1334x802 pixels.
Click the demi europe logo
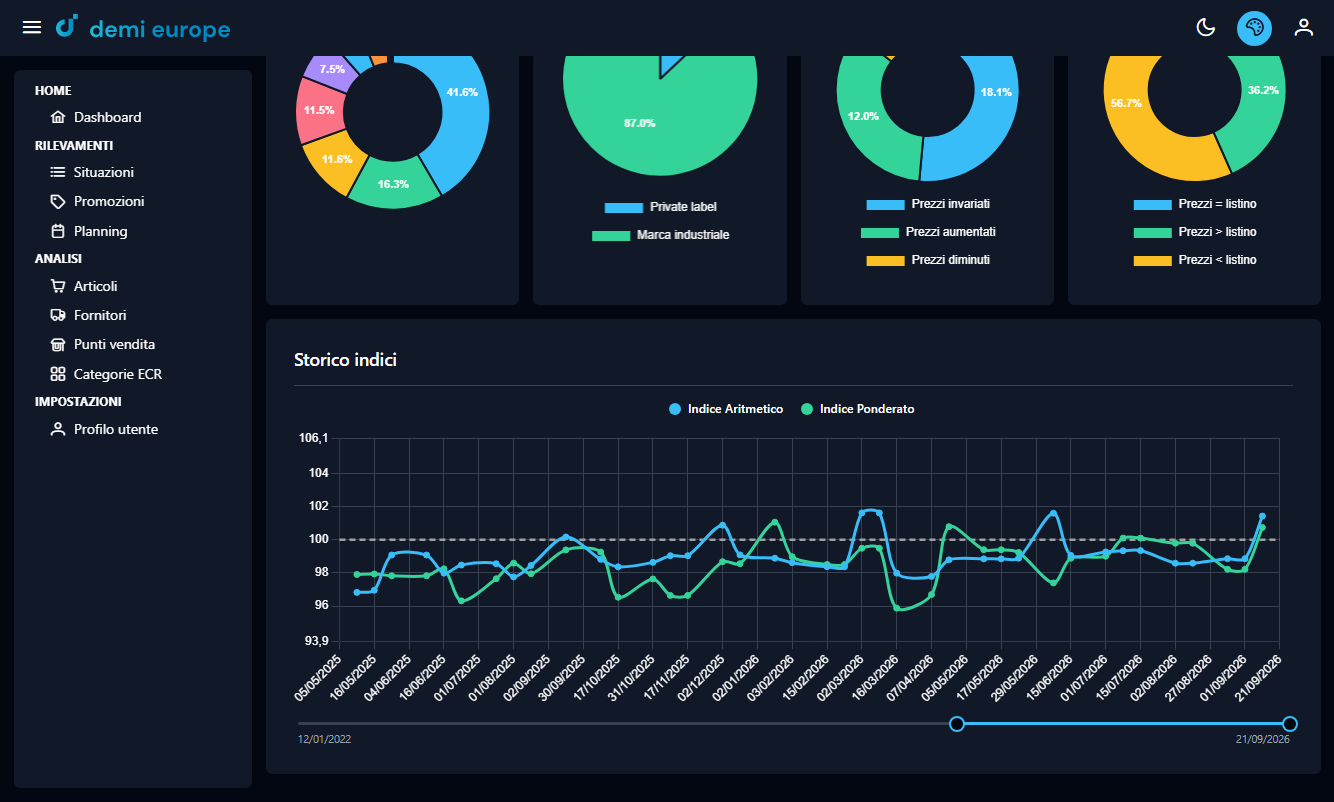pyautogui.click(x=143, y=28)
